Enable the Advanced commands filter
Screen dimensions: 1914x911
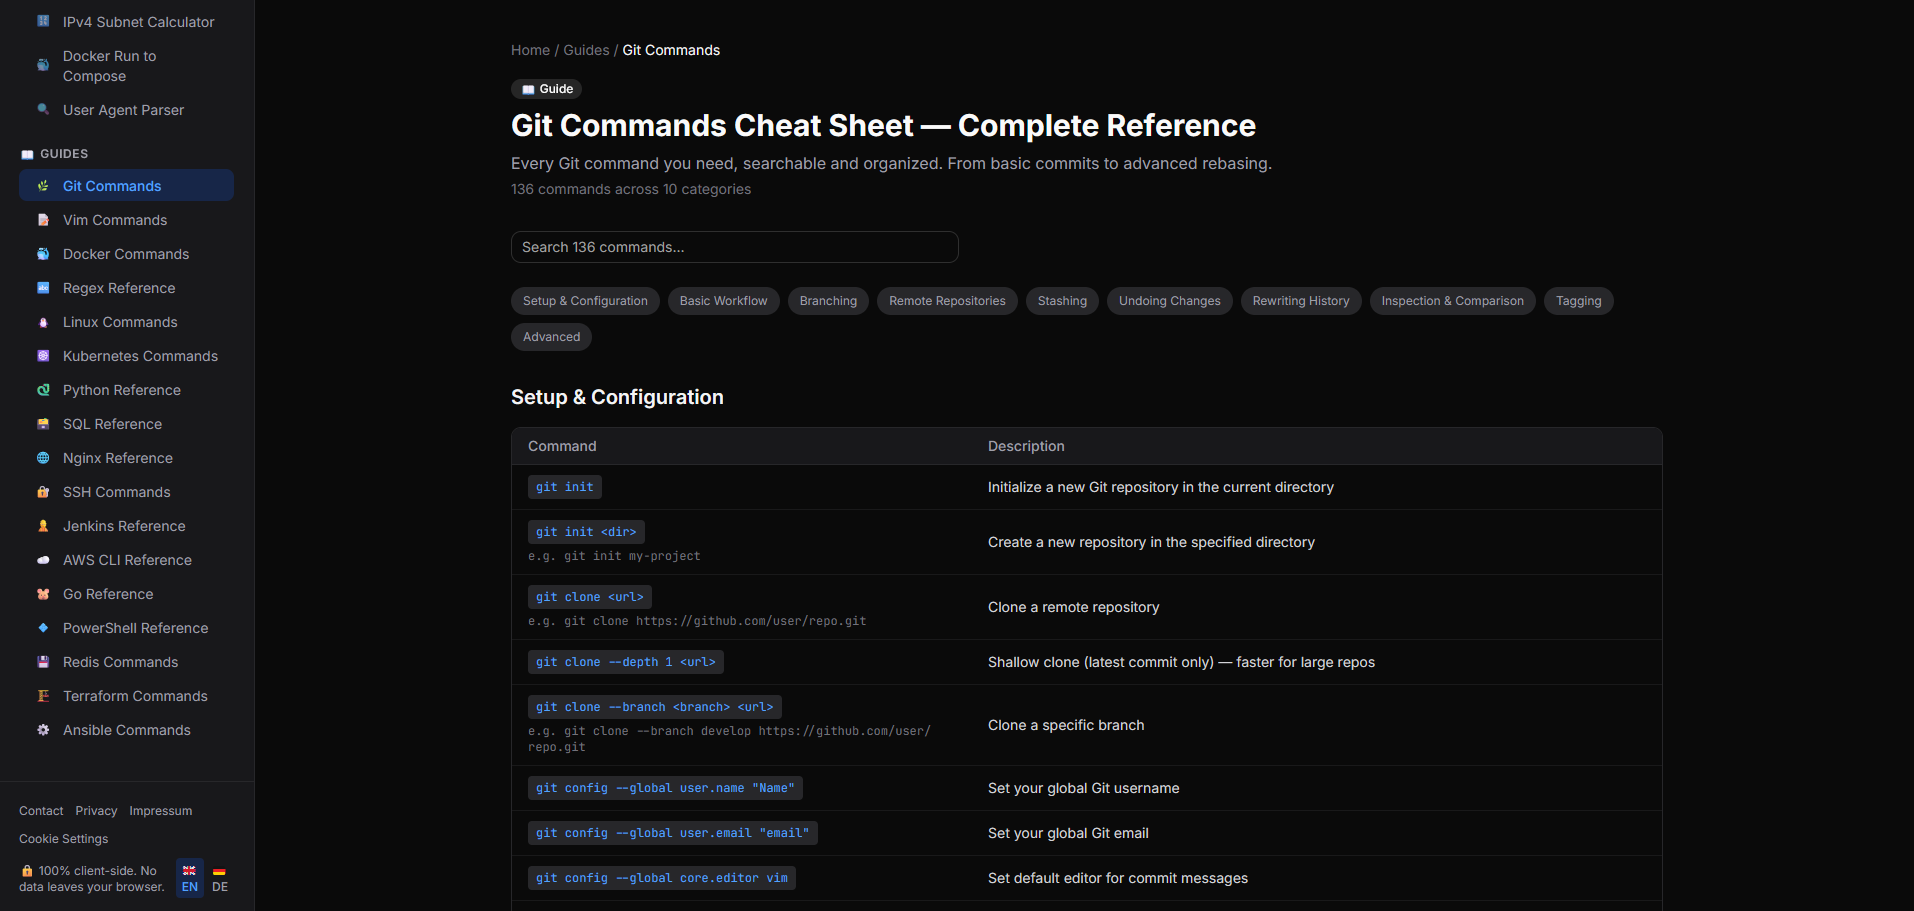(551, 337)
